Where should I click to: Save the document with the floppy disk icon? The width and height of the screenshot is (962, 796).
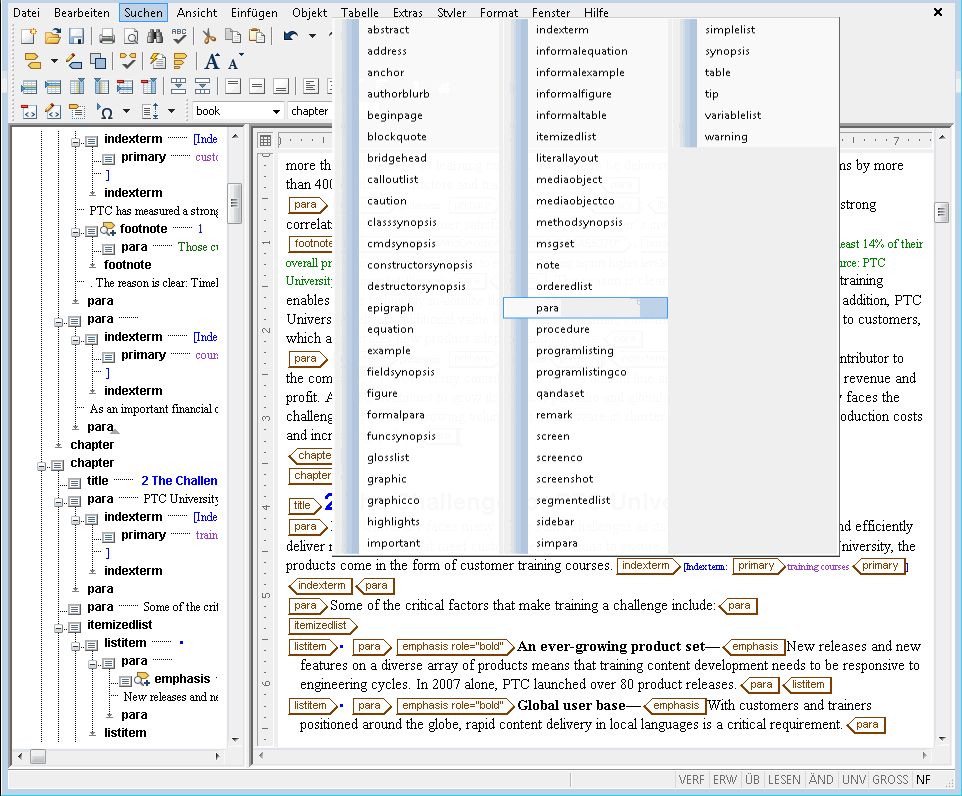76,36
